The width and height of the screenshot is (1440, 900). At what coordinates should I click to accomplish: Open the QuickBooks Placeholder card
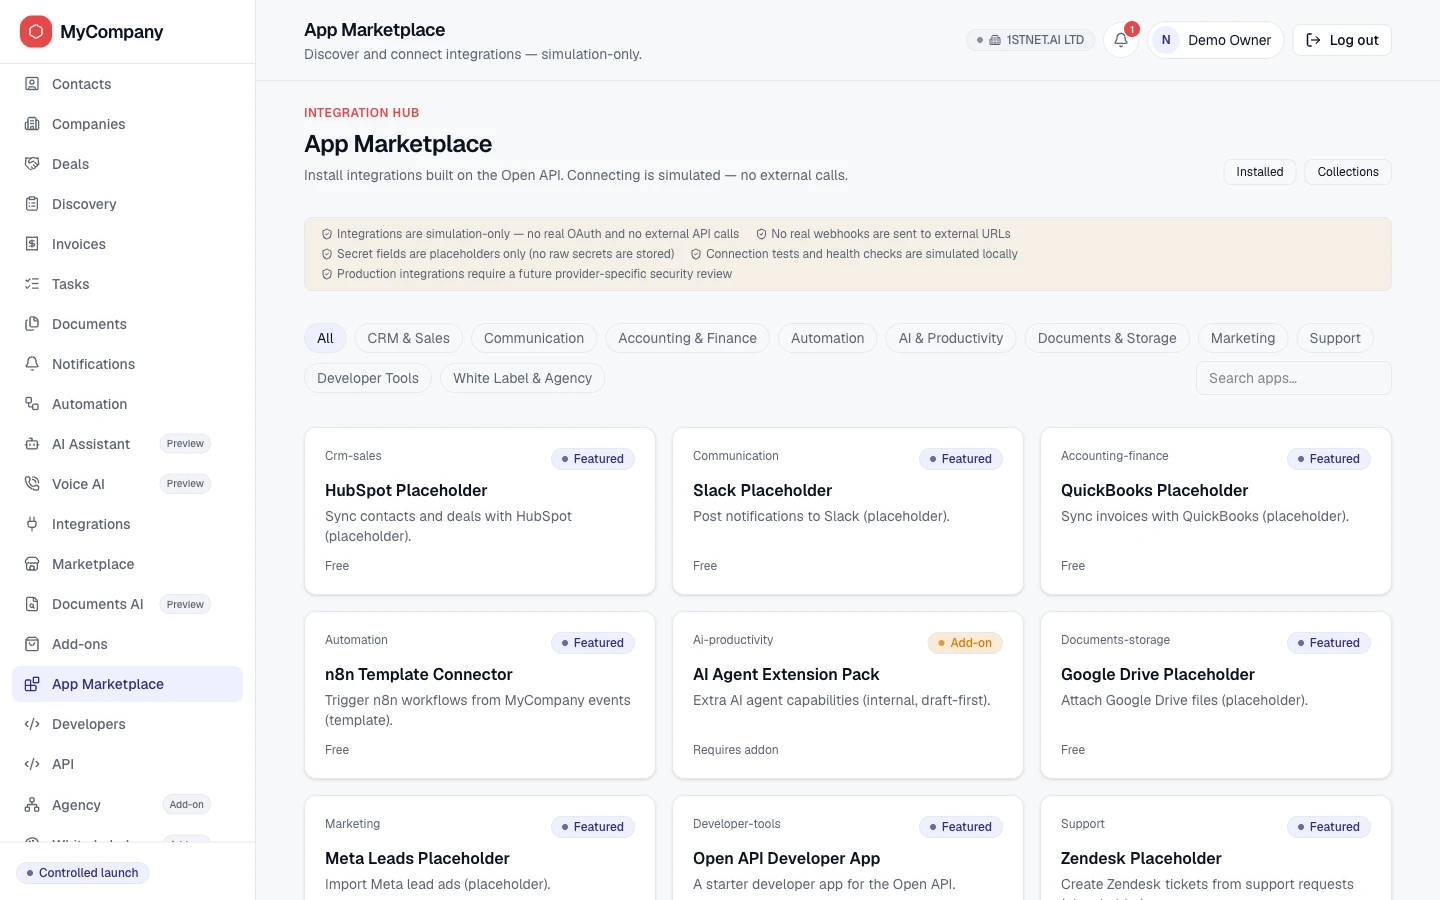[x=1216, y=511]
